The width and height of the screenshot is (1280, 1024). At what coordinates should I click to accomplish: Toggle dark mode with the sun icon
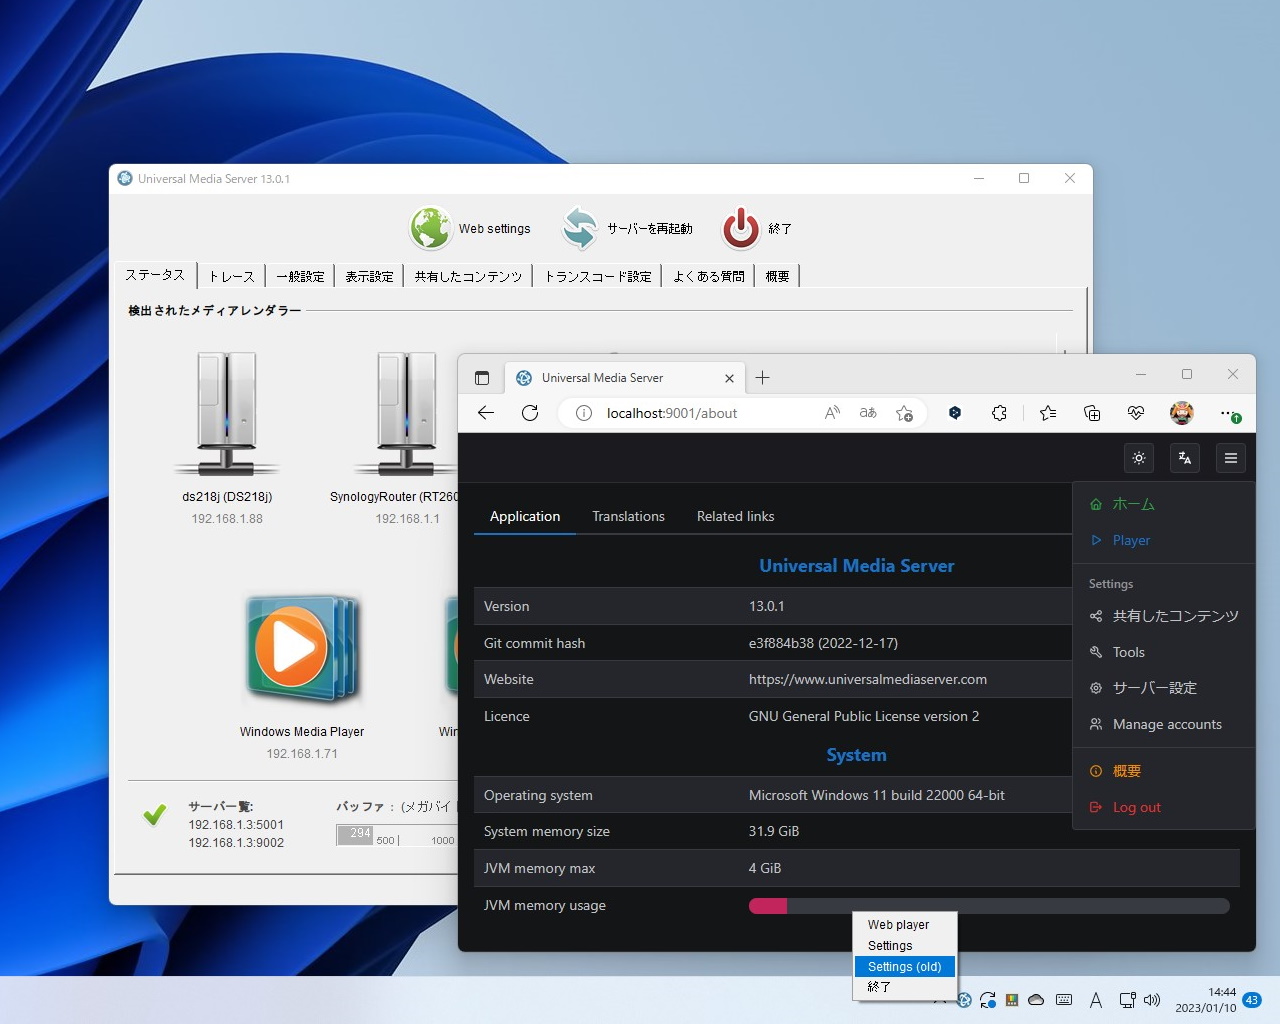click(1138, 457)
